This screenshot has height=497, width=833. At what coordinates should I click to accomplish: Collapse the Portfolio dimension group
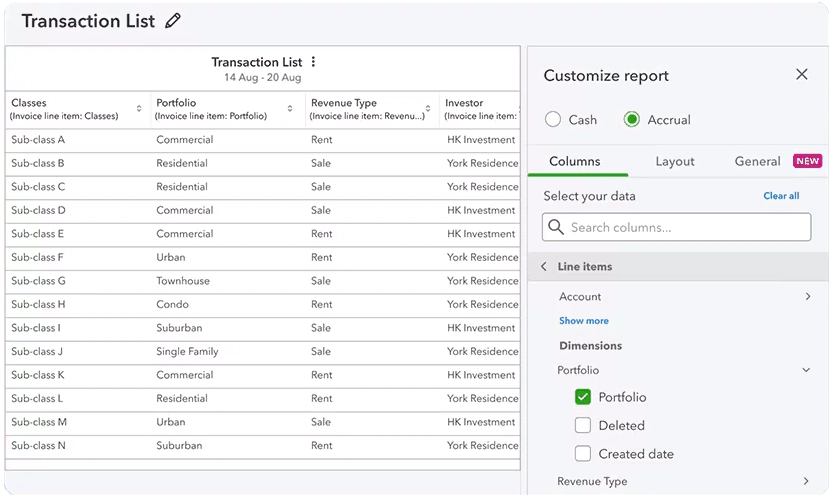click(x=807, y=370)
